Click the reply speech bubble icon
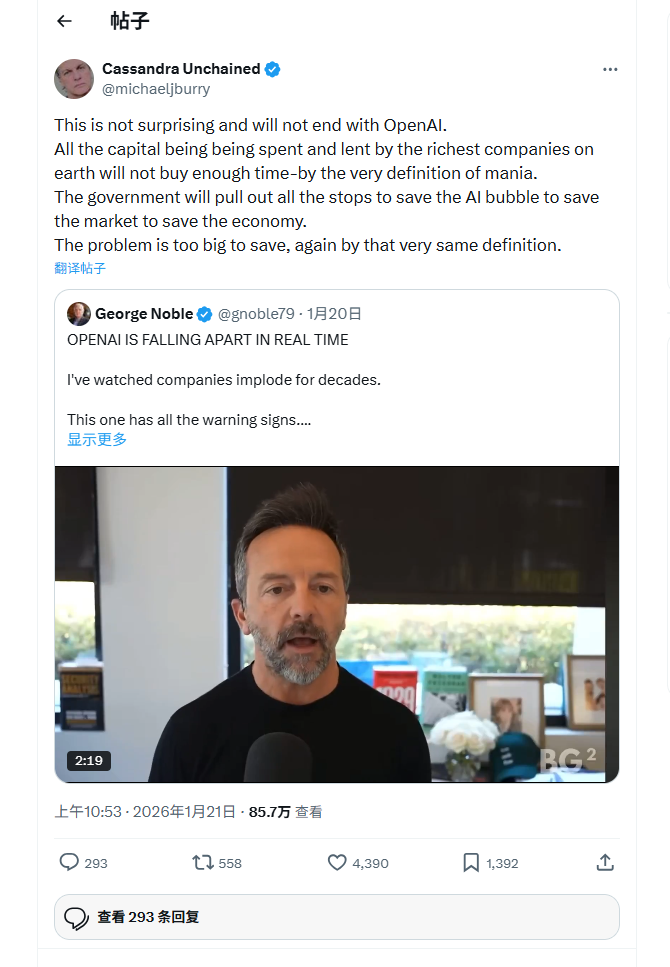This screenshot has width=670, height=967. click(x=69, y=862)
